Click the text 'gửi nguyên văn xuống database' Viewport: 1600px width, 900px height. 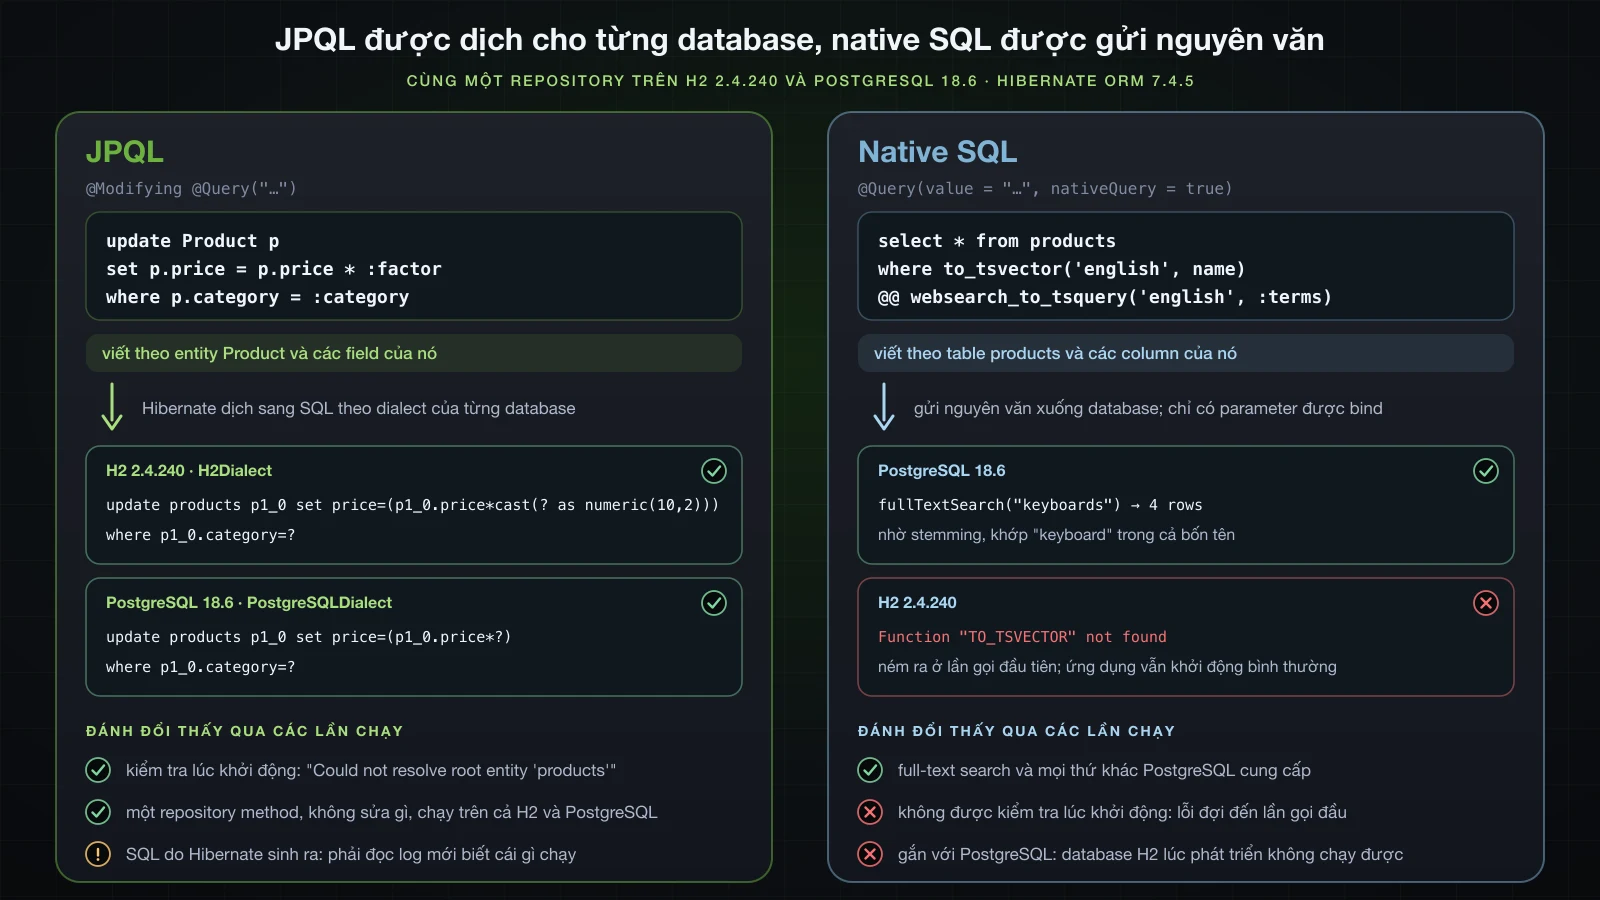click(x=1036, y=408)
